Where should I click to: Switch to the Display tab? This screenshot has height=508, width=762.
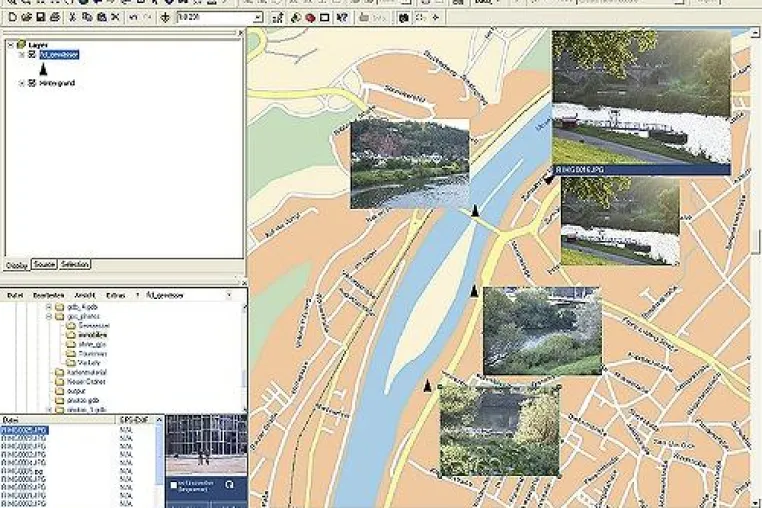click(x=17, y=265)
